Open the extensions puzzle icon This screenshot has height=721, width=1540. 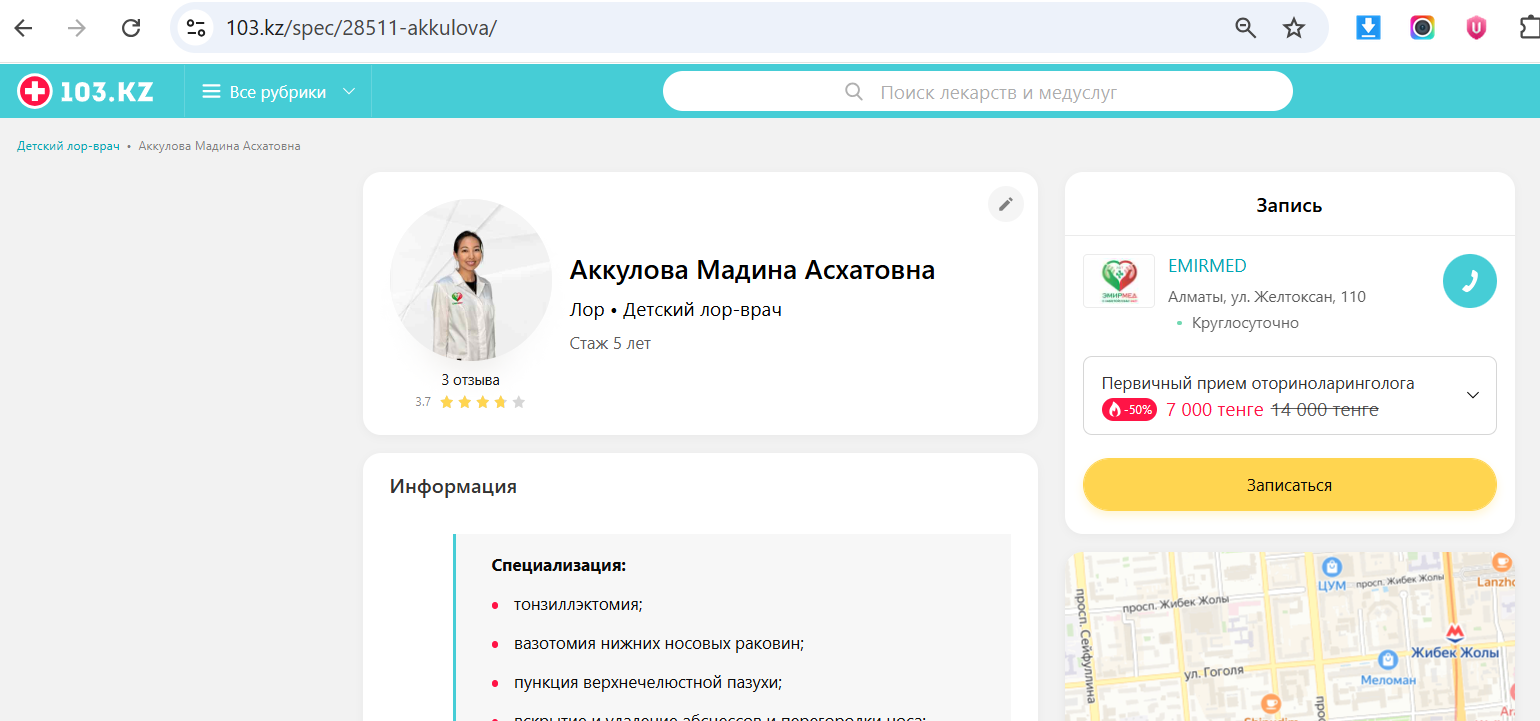point(1529,28)
